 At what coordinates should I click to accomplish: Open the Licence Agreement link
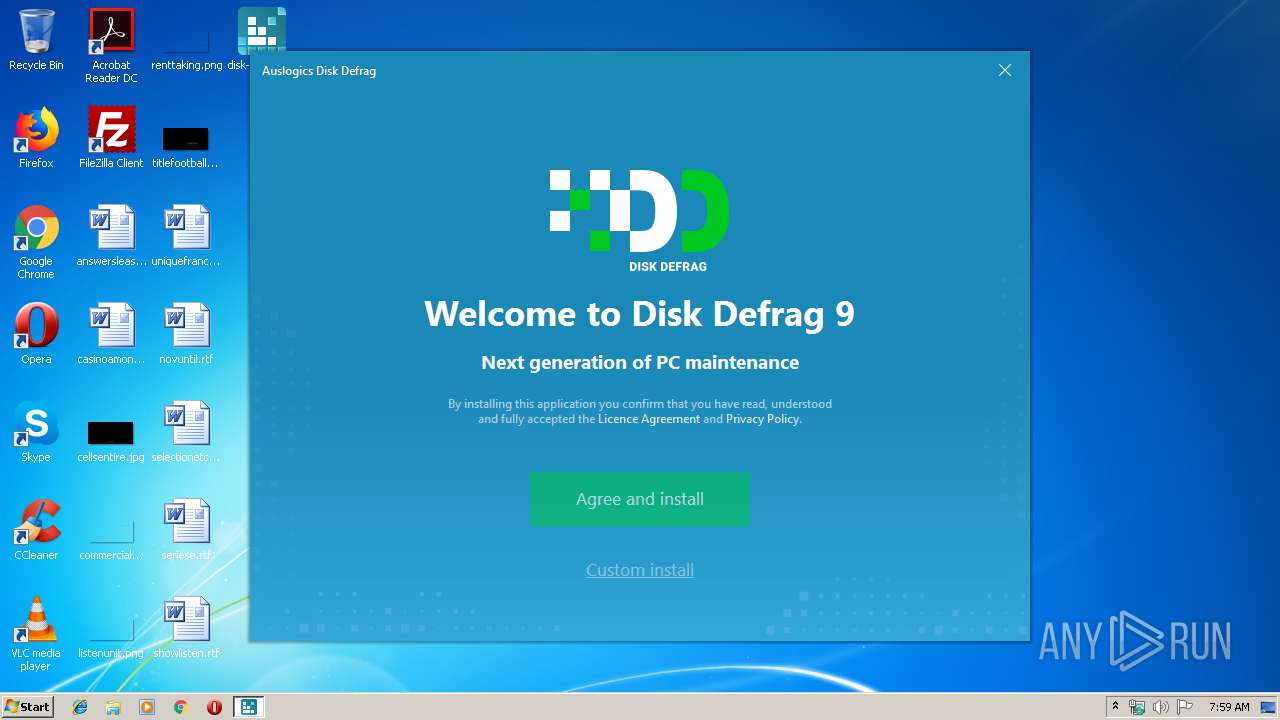point(649,419)
